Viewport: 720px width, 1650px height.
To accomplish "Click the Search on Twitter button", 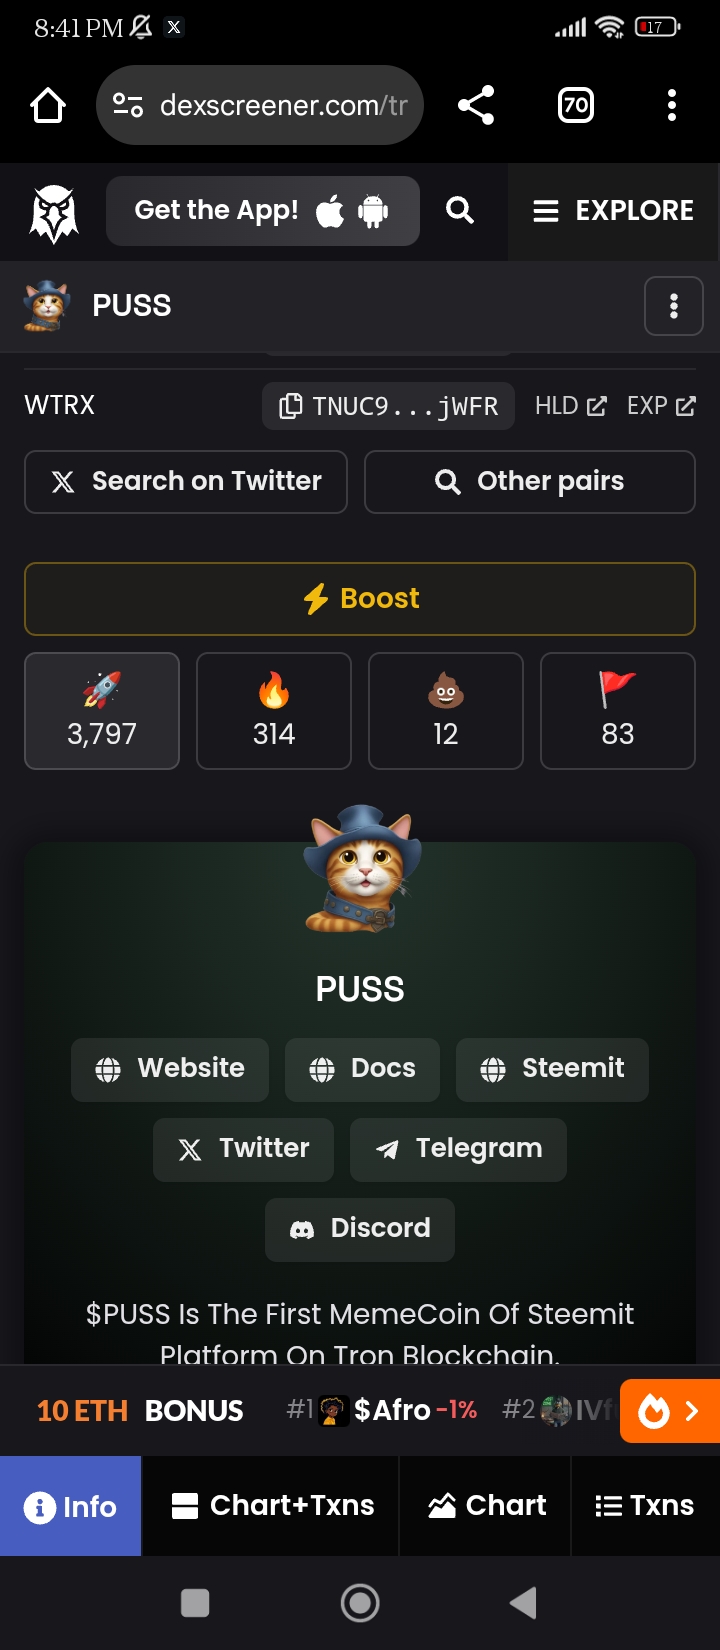I will [186, 482].
